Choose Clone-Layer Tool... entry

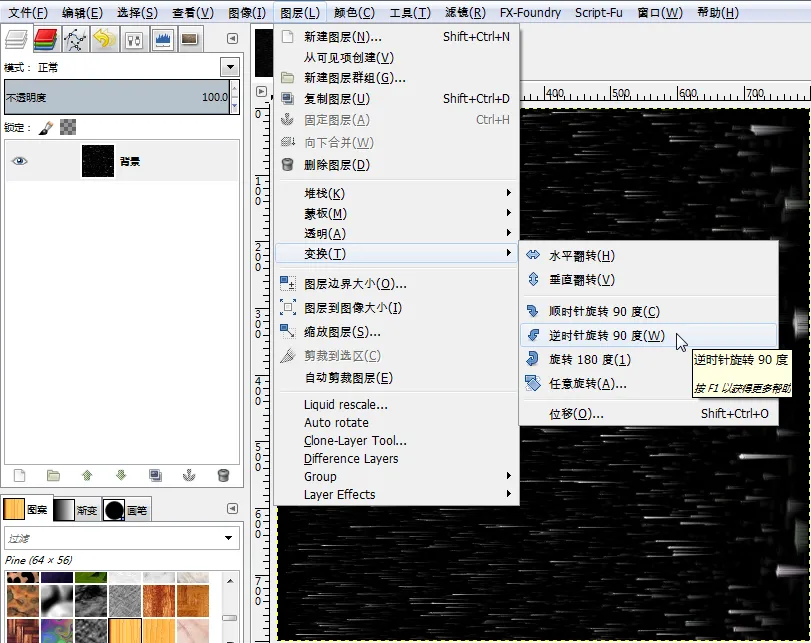396,441
